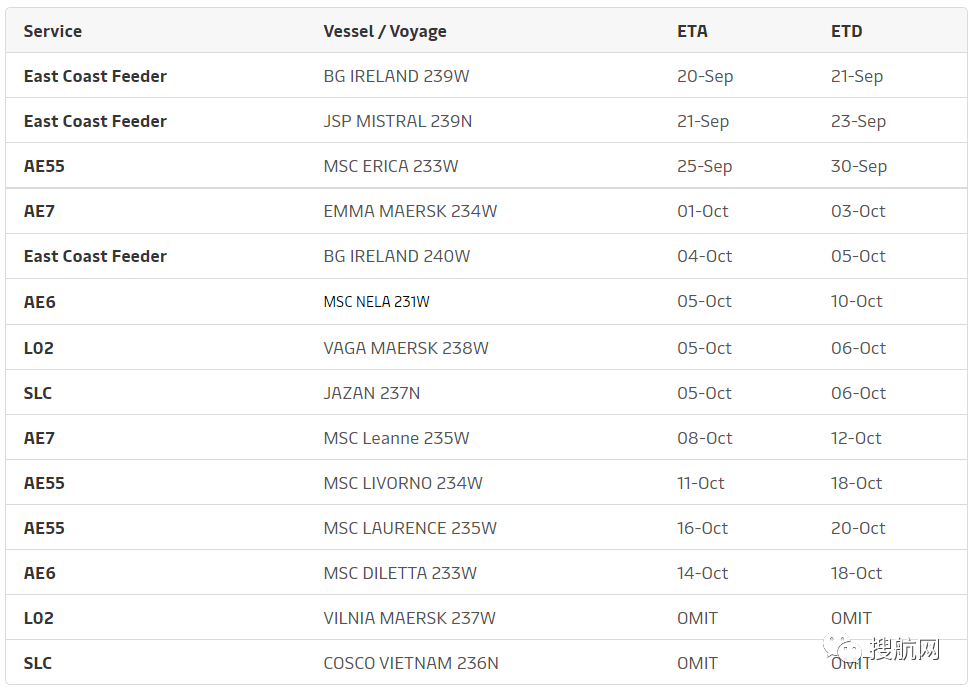Select MSC NELA 231W voyage

pos(376,301)
